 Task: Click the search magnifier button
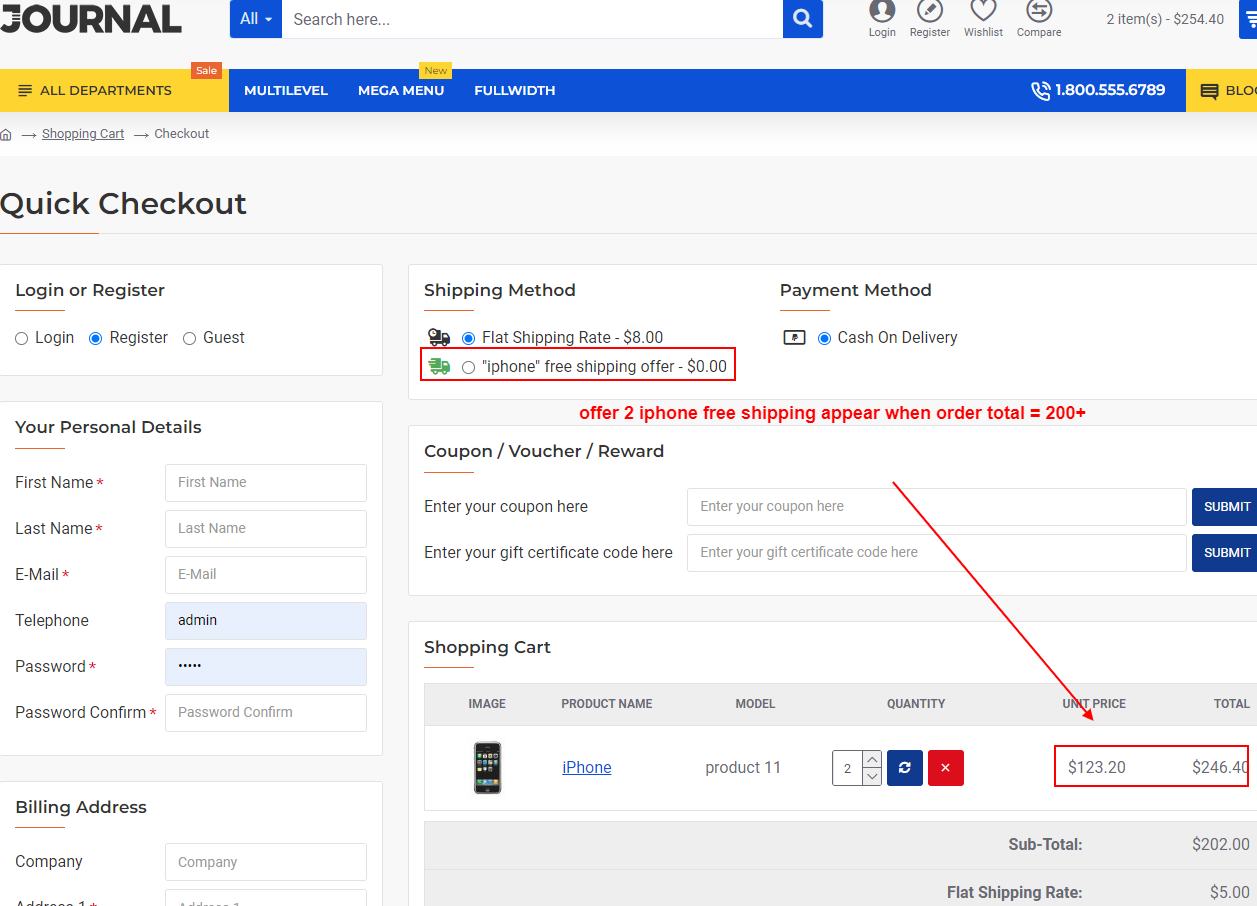[x=802, y=19]
